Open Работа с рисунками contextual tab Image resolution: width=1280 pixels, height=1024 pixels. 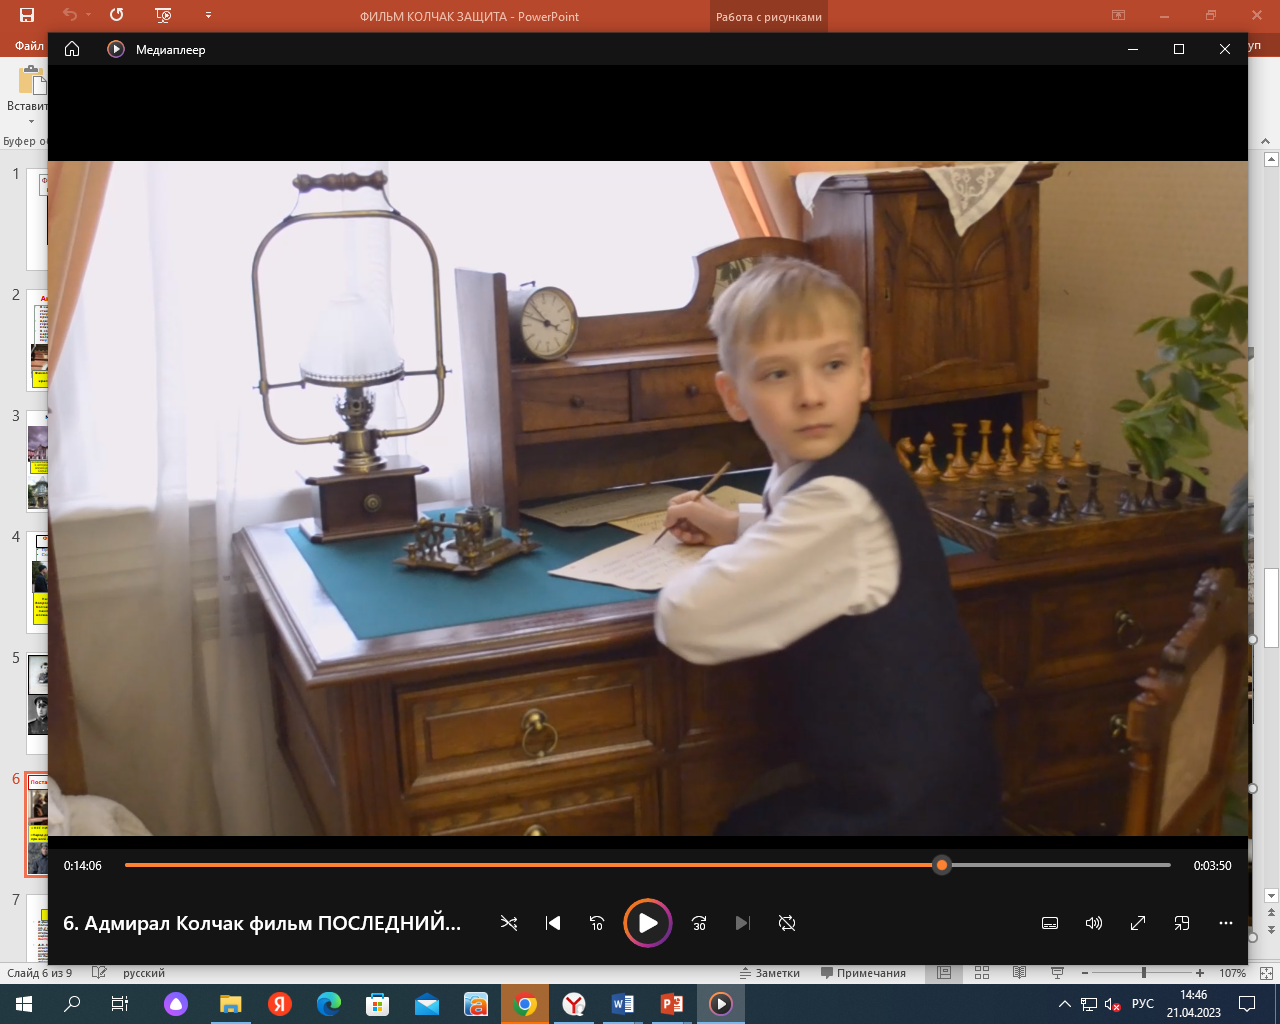pyautogui.click(x=768, y=17)
